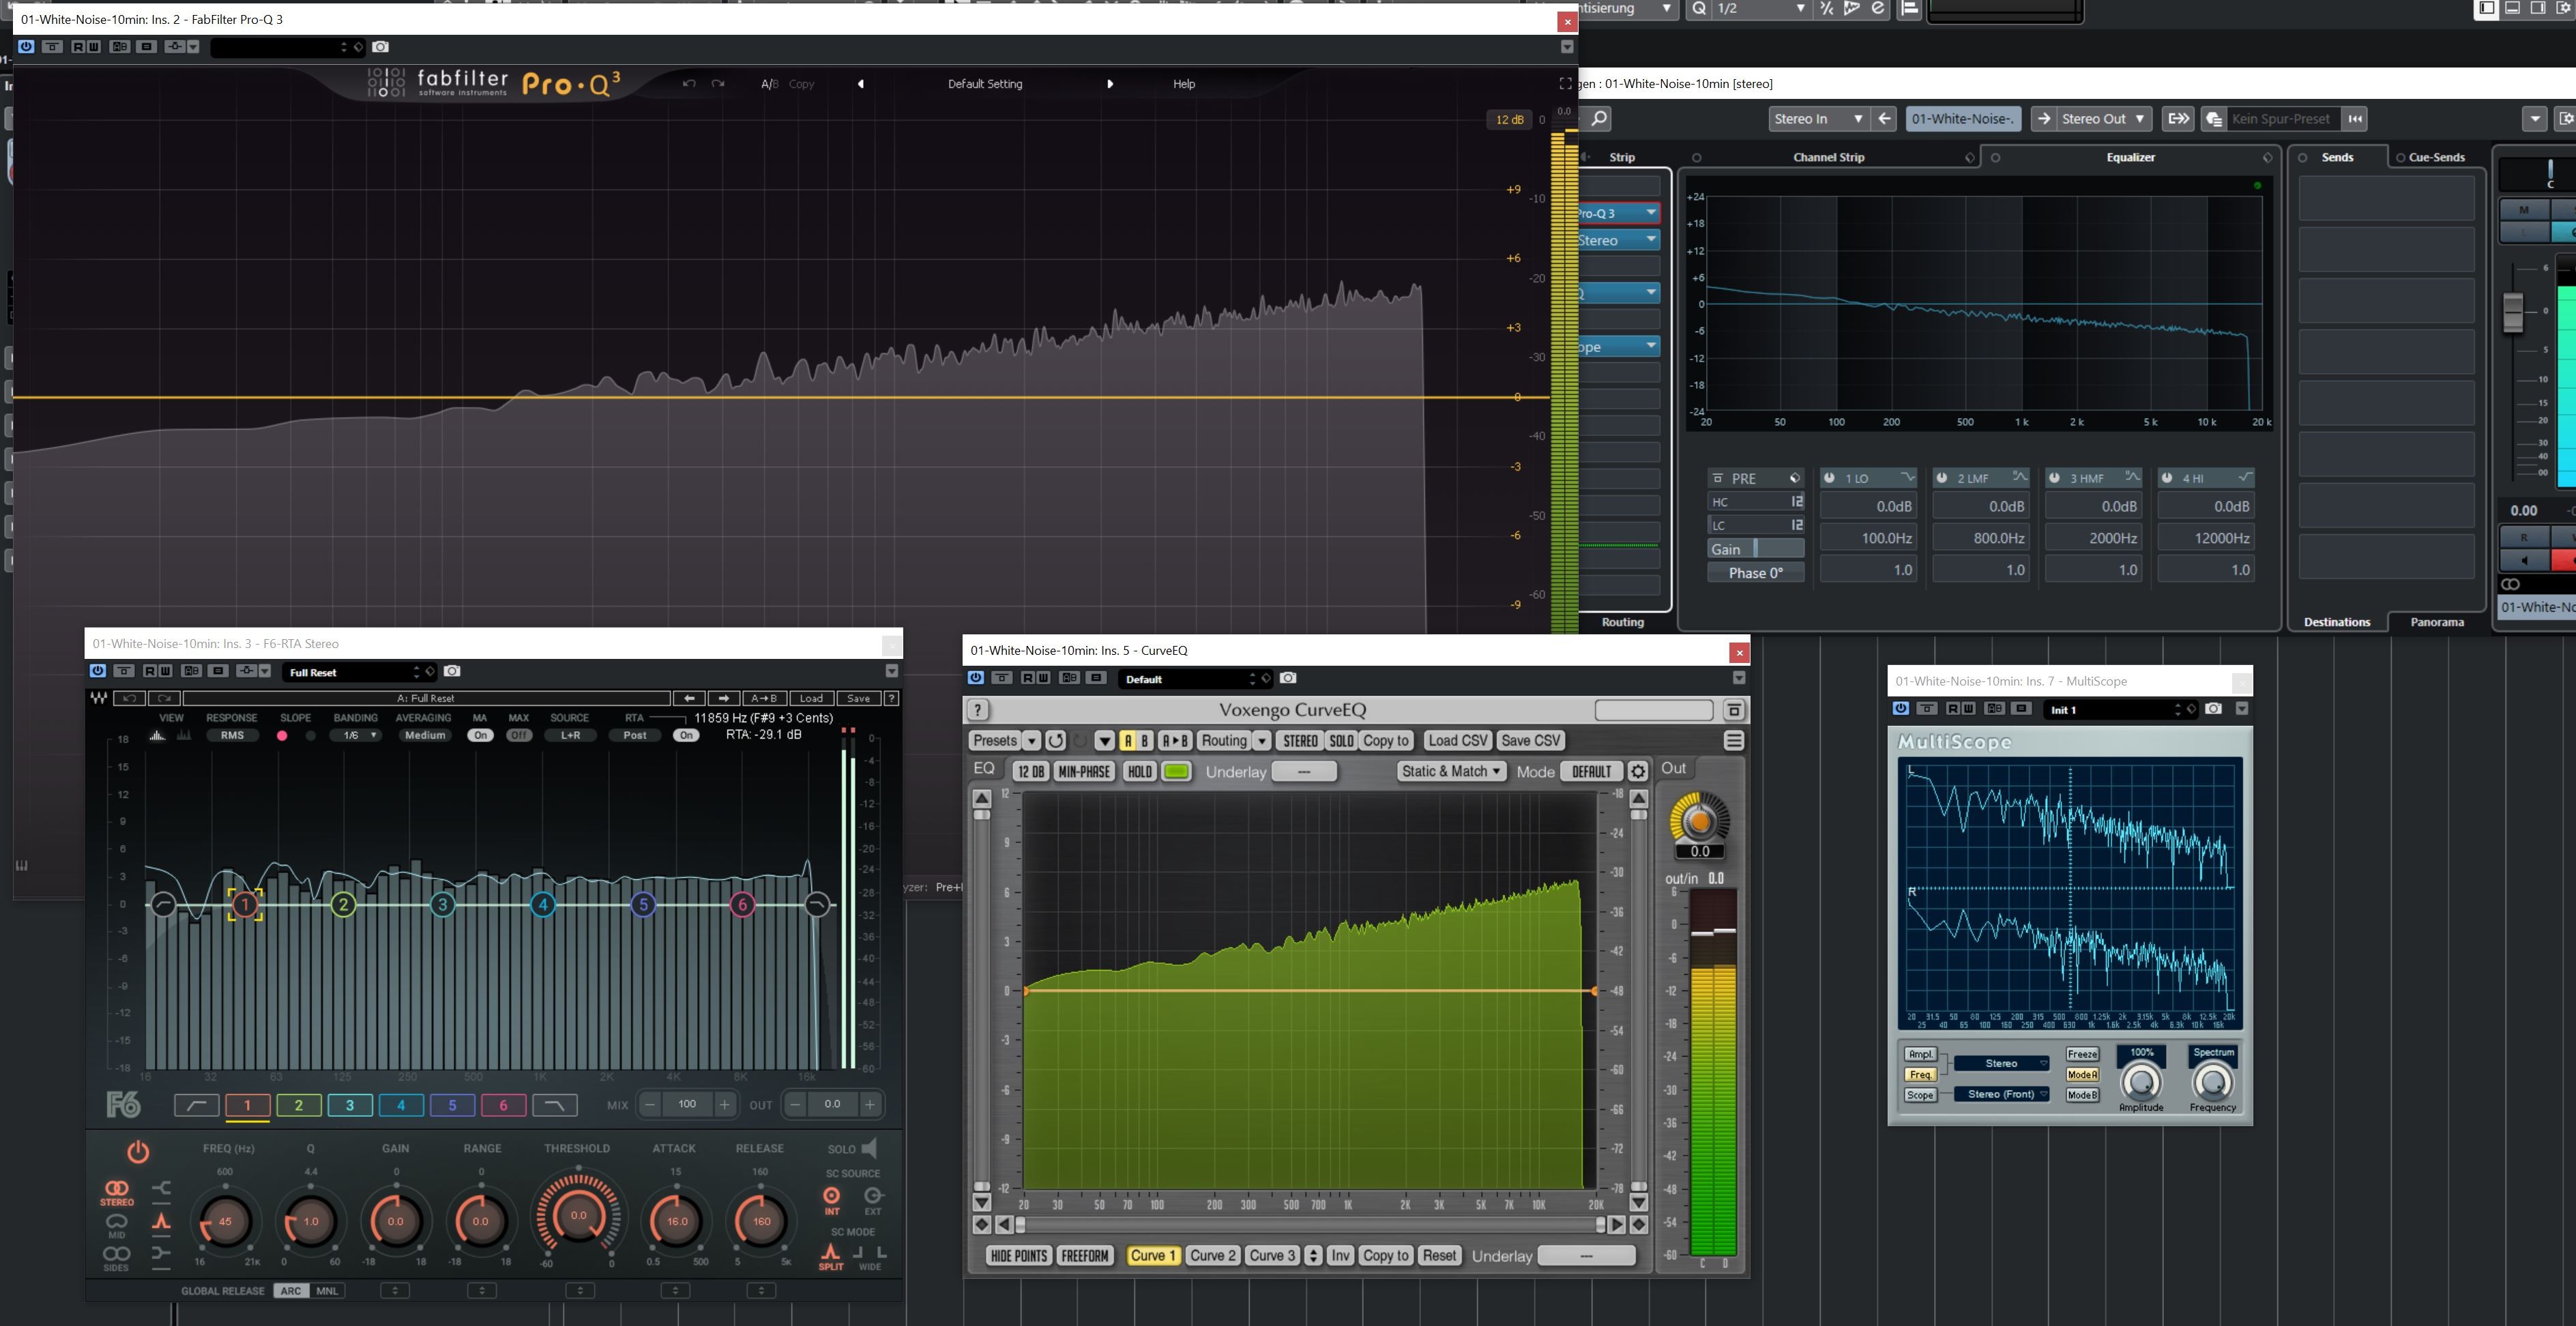Viewport: 2576px width, 1326px height.
Task: Select F6 MID processing mode icon
Action: pyautogui.click(x=116, y=1225)
